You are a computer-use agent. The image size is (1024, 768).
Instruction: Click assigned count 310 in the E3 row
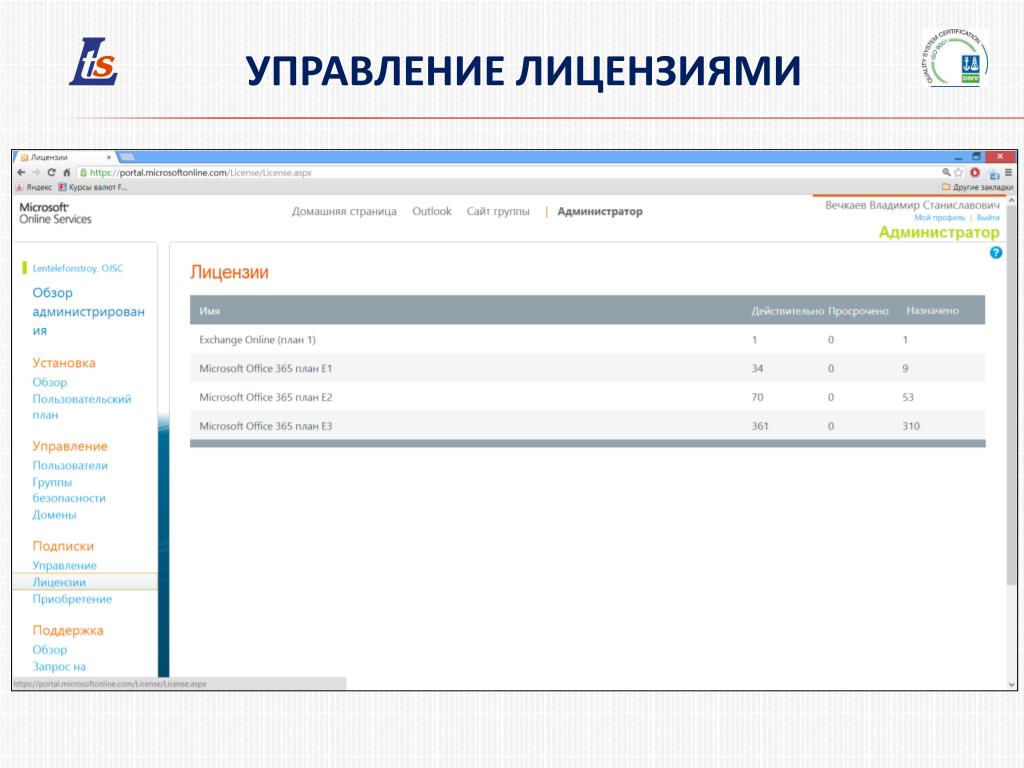click(x=911, y=426)
